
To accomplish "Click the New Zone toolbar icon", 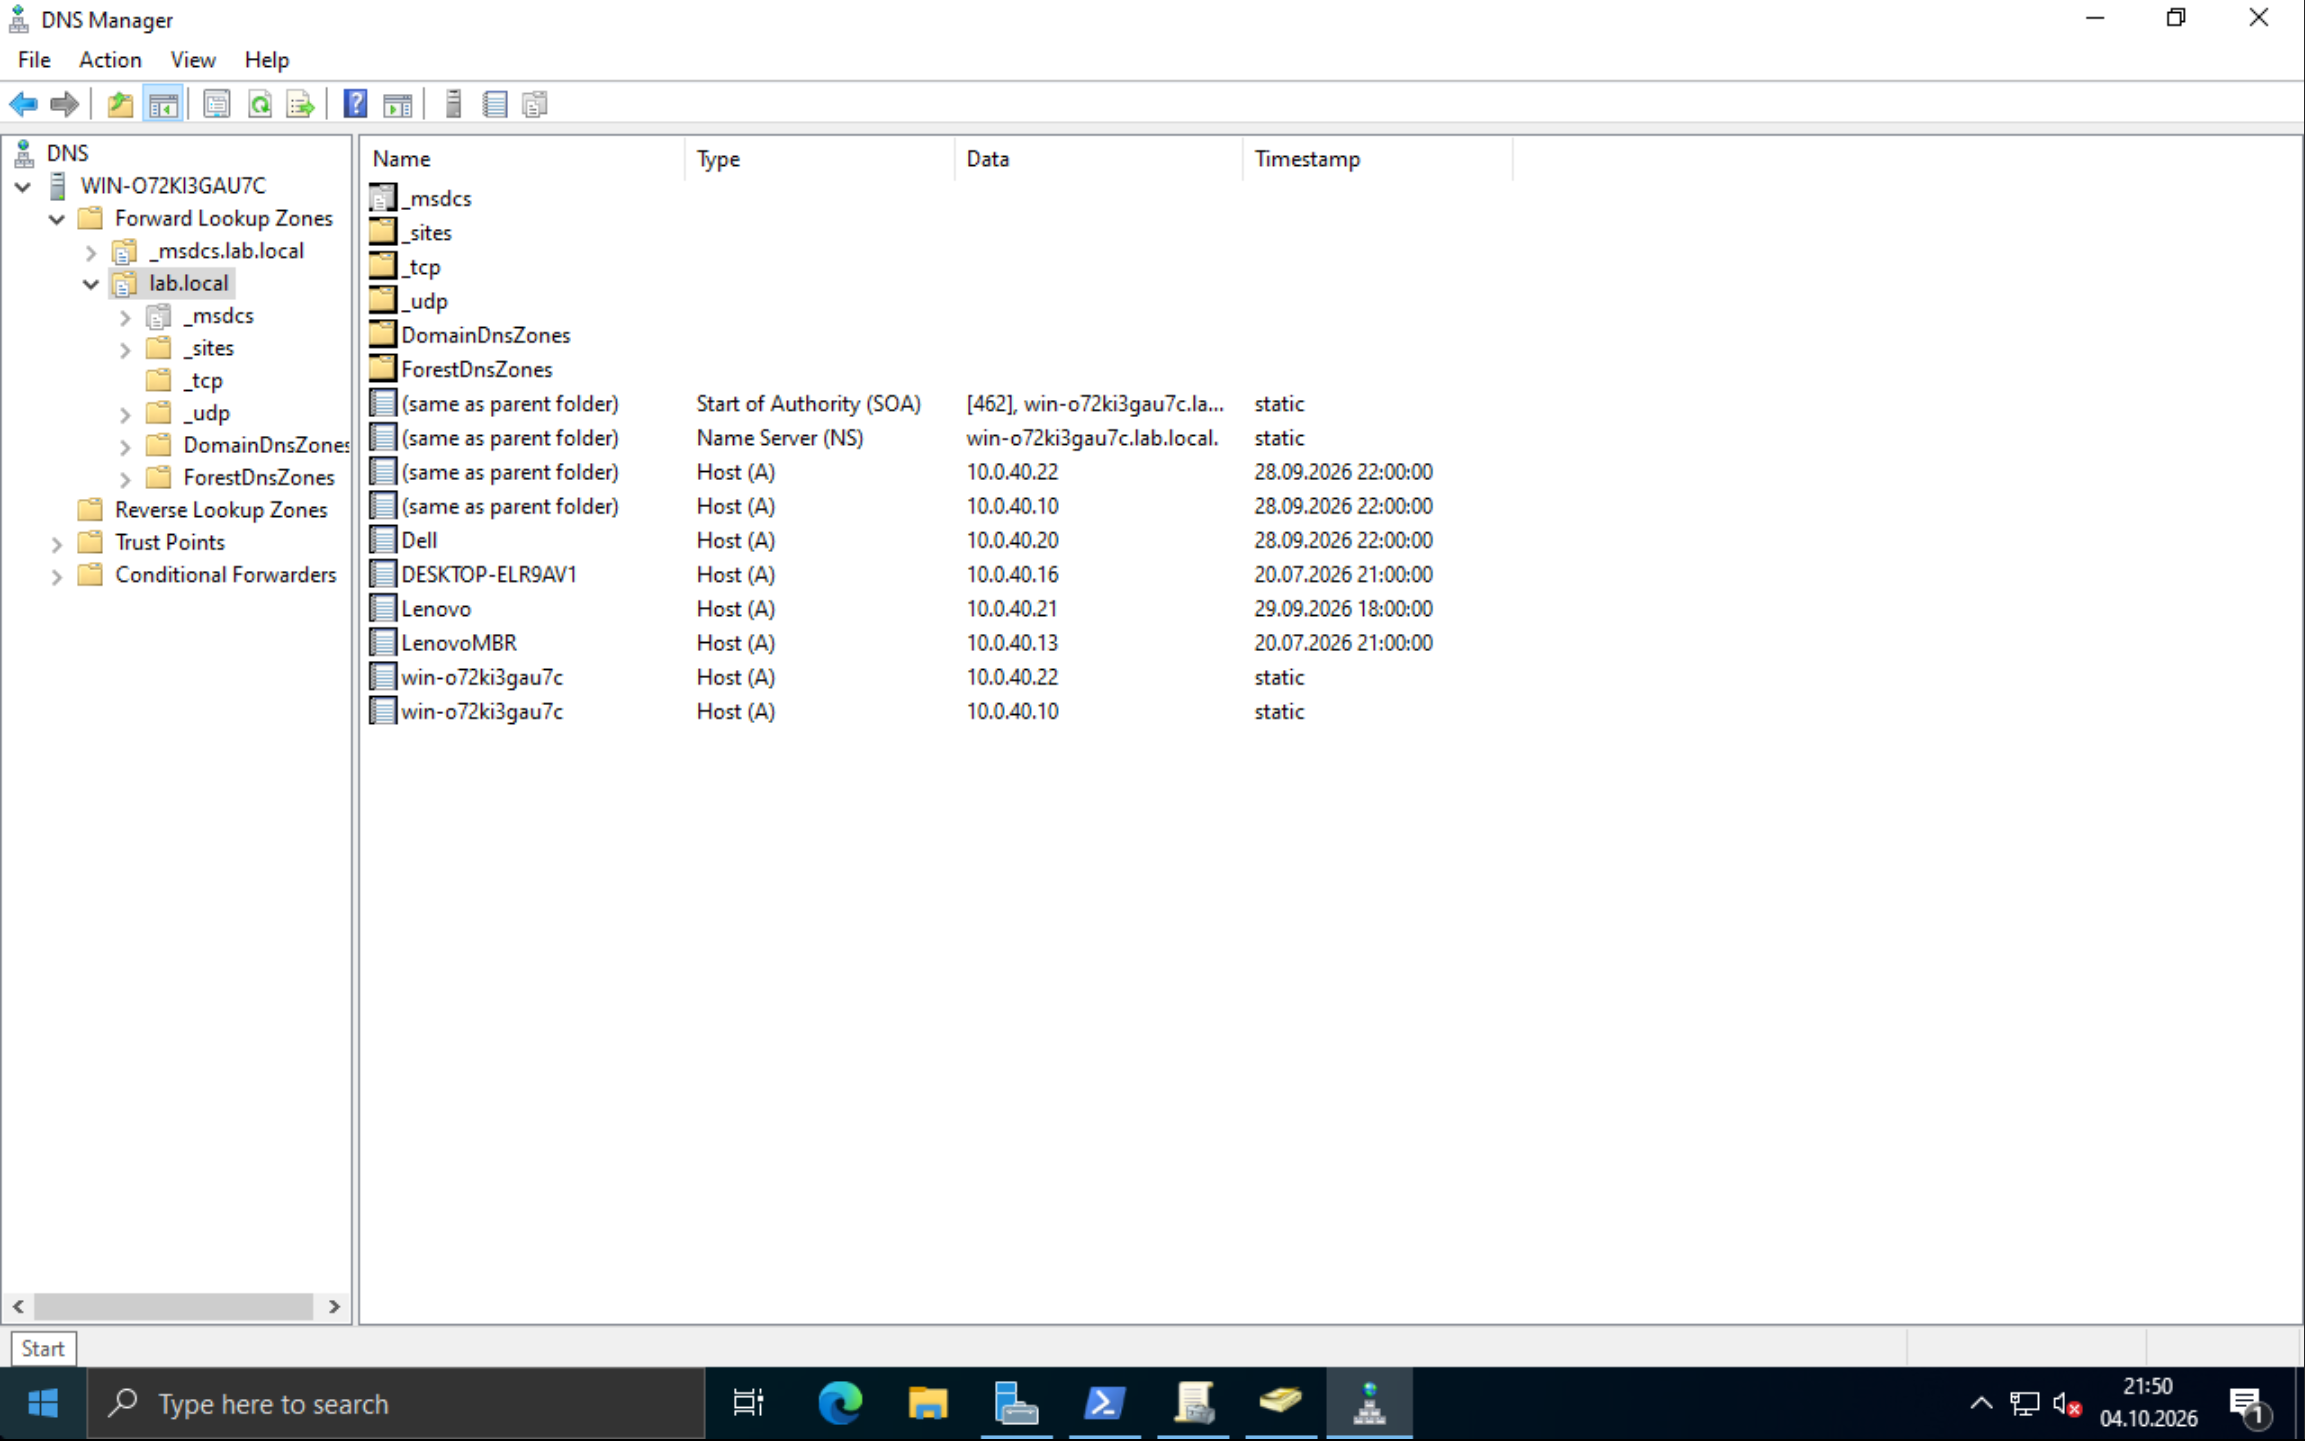I will (x=535, y=104).
